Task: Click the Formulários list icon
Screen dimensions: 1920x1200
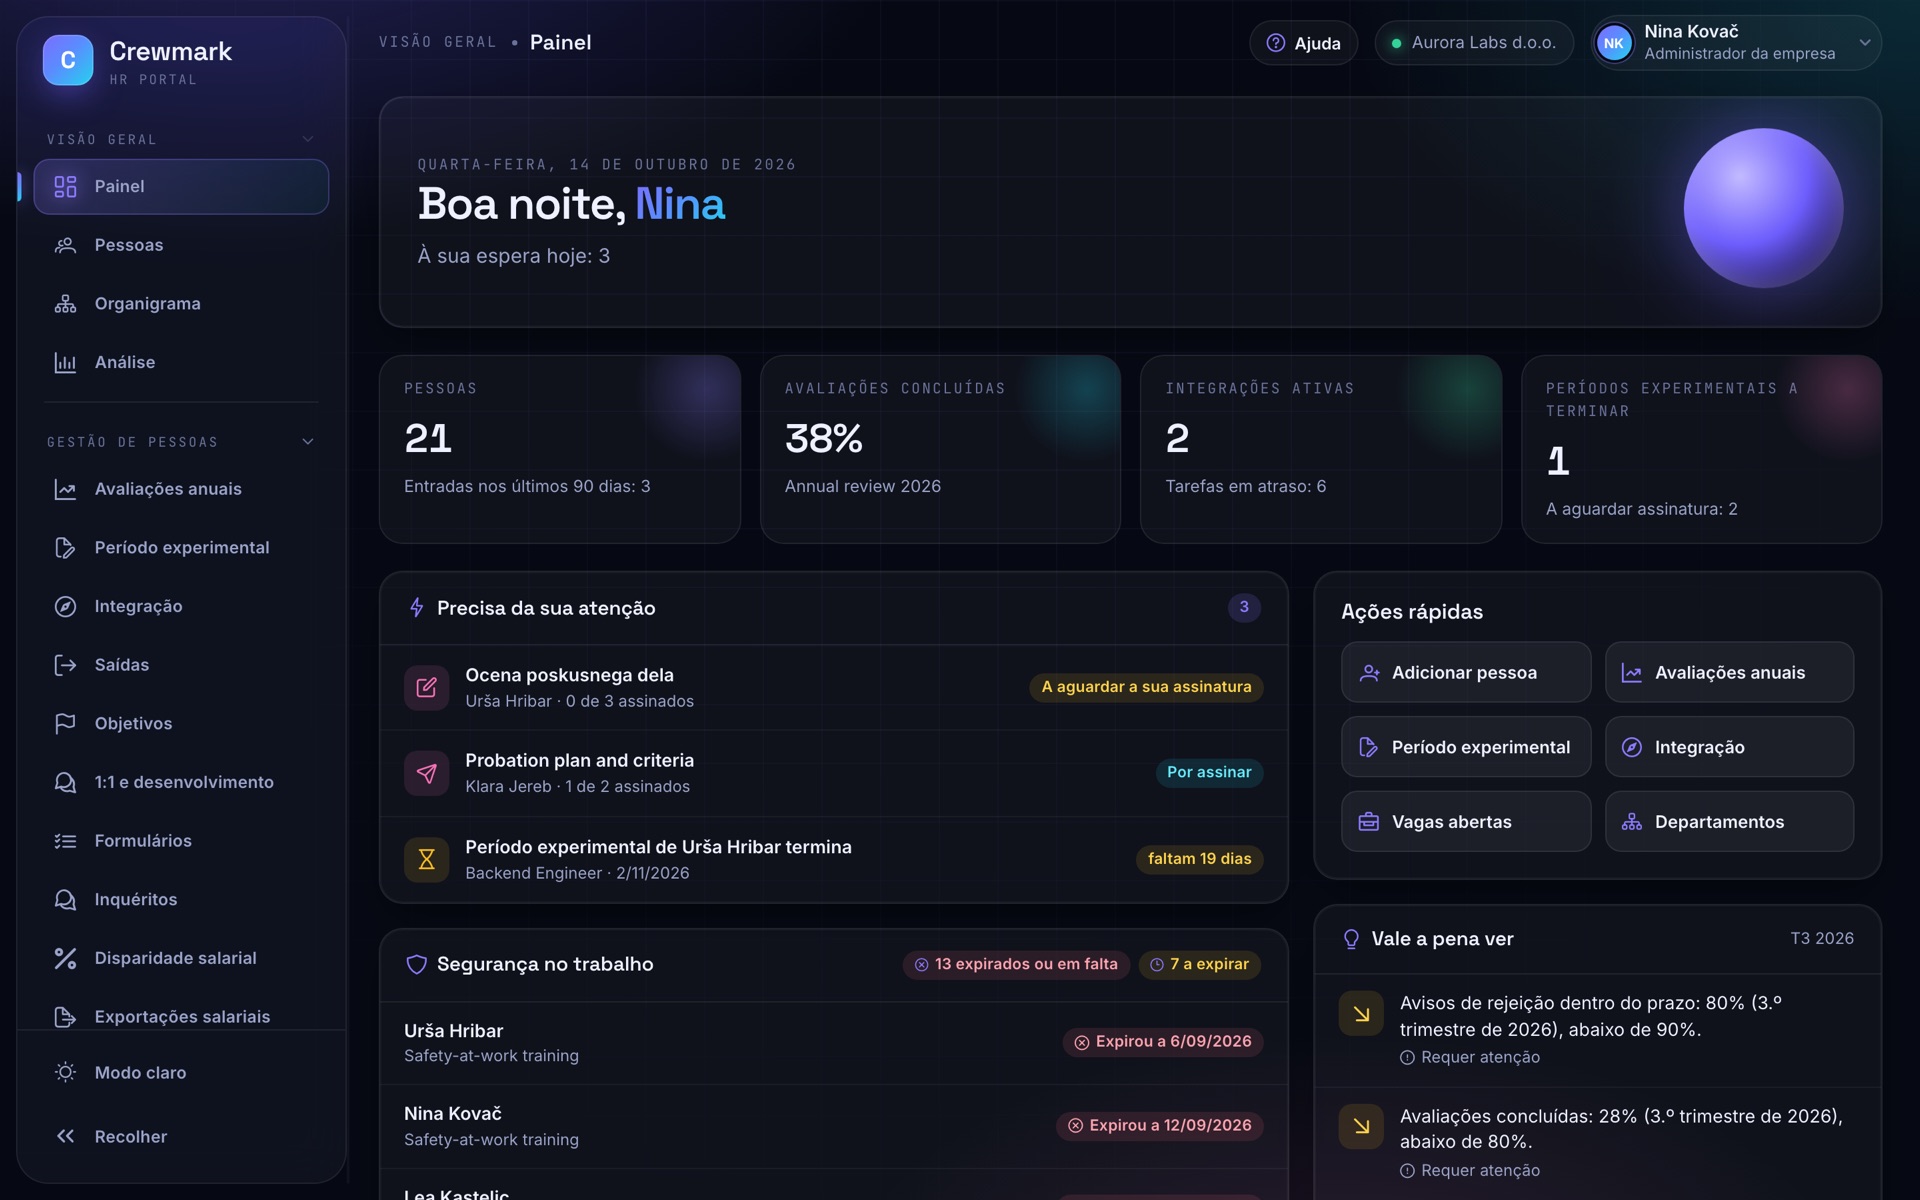Action: [65, 841]
